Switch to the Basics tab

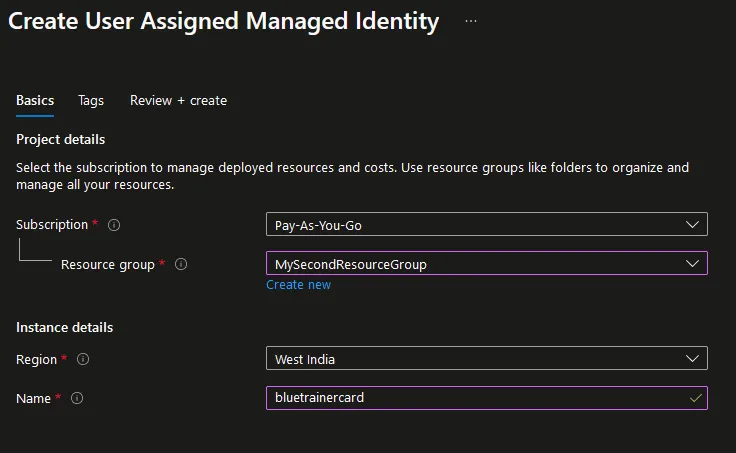(35, 100)
